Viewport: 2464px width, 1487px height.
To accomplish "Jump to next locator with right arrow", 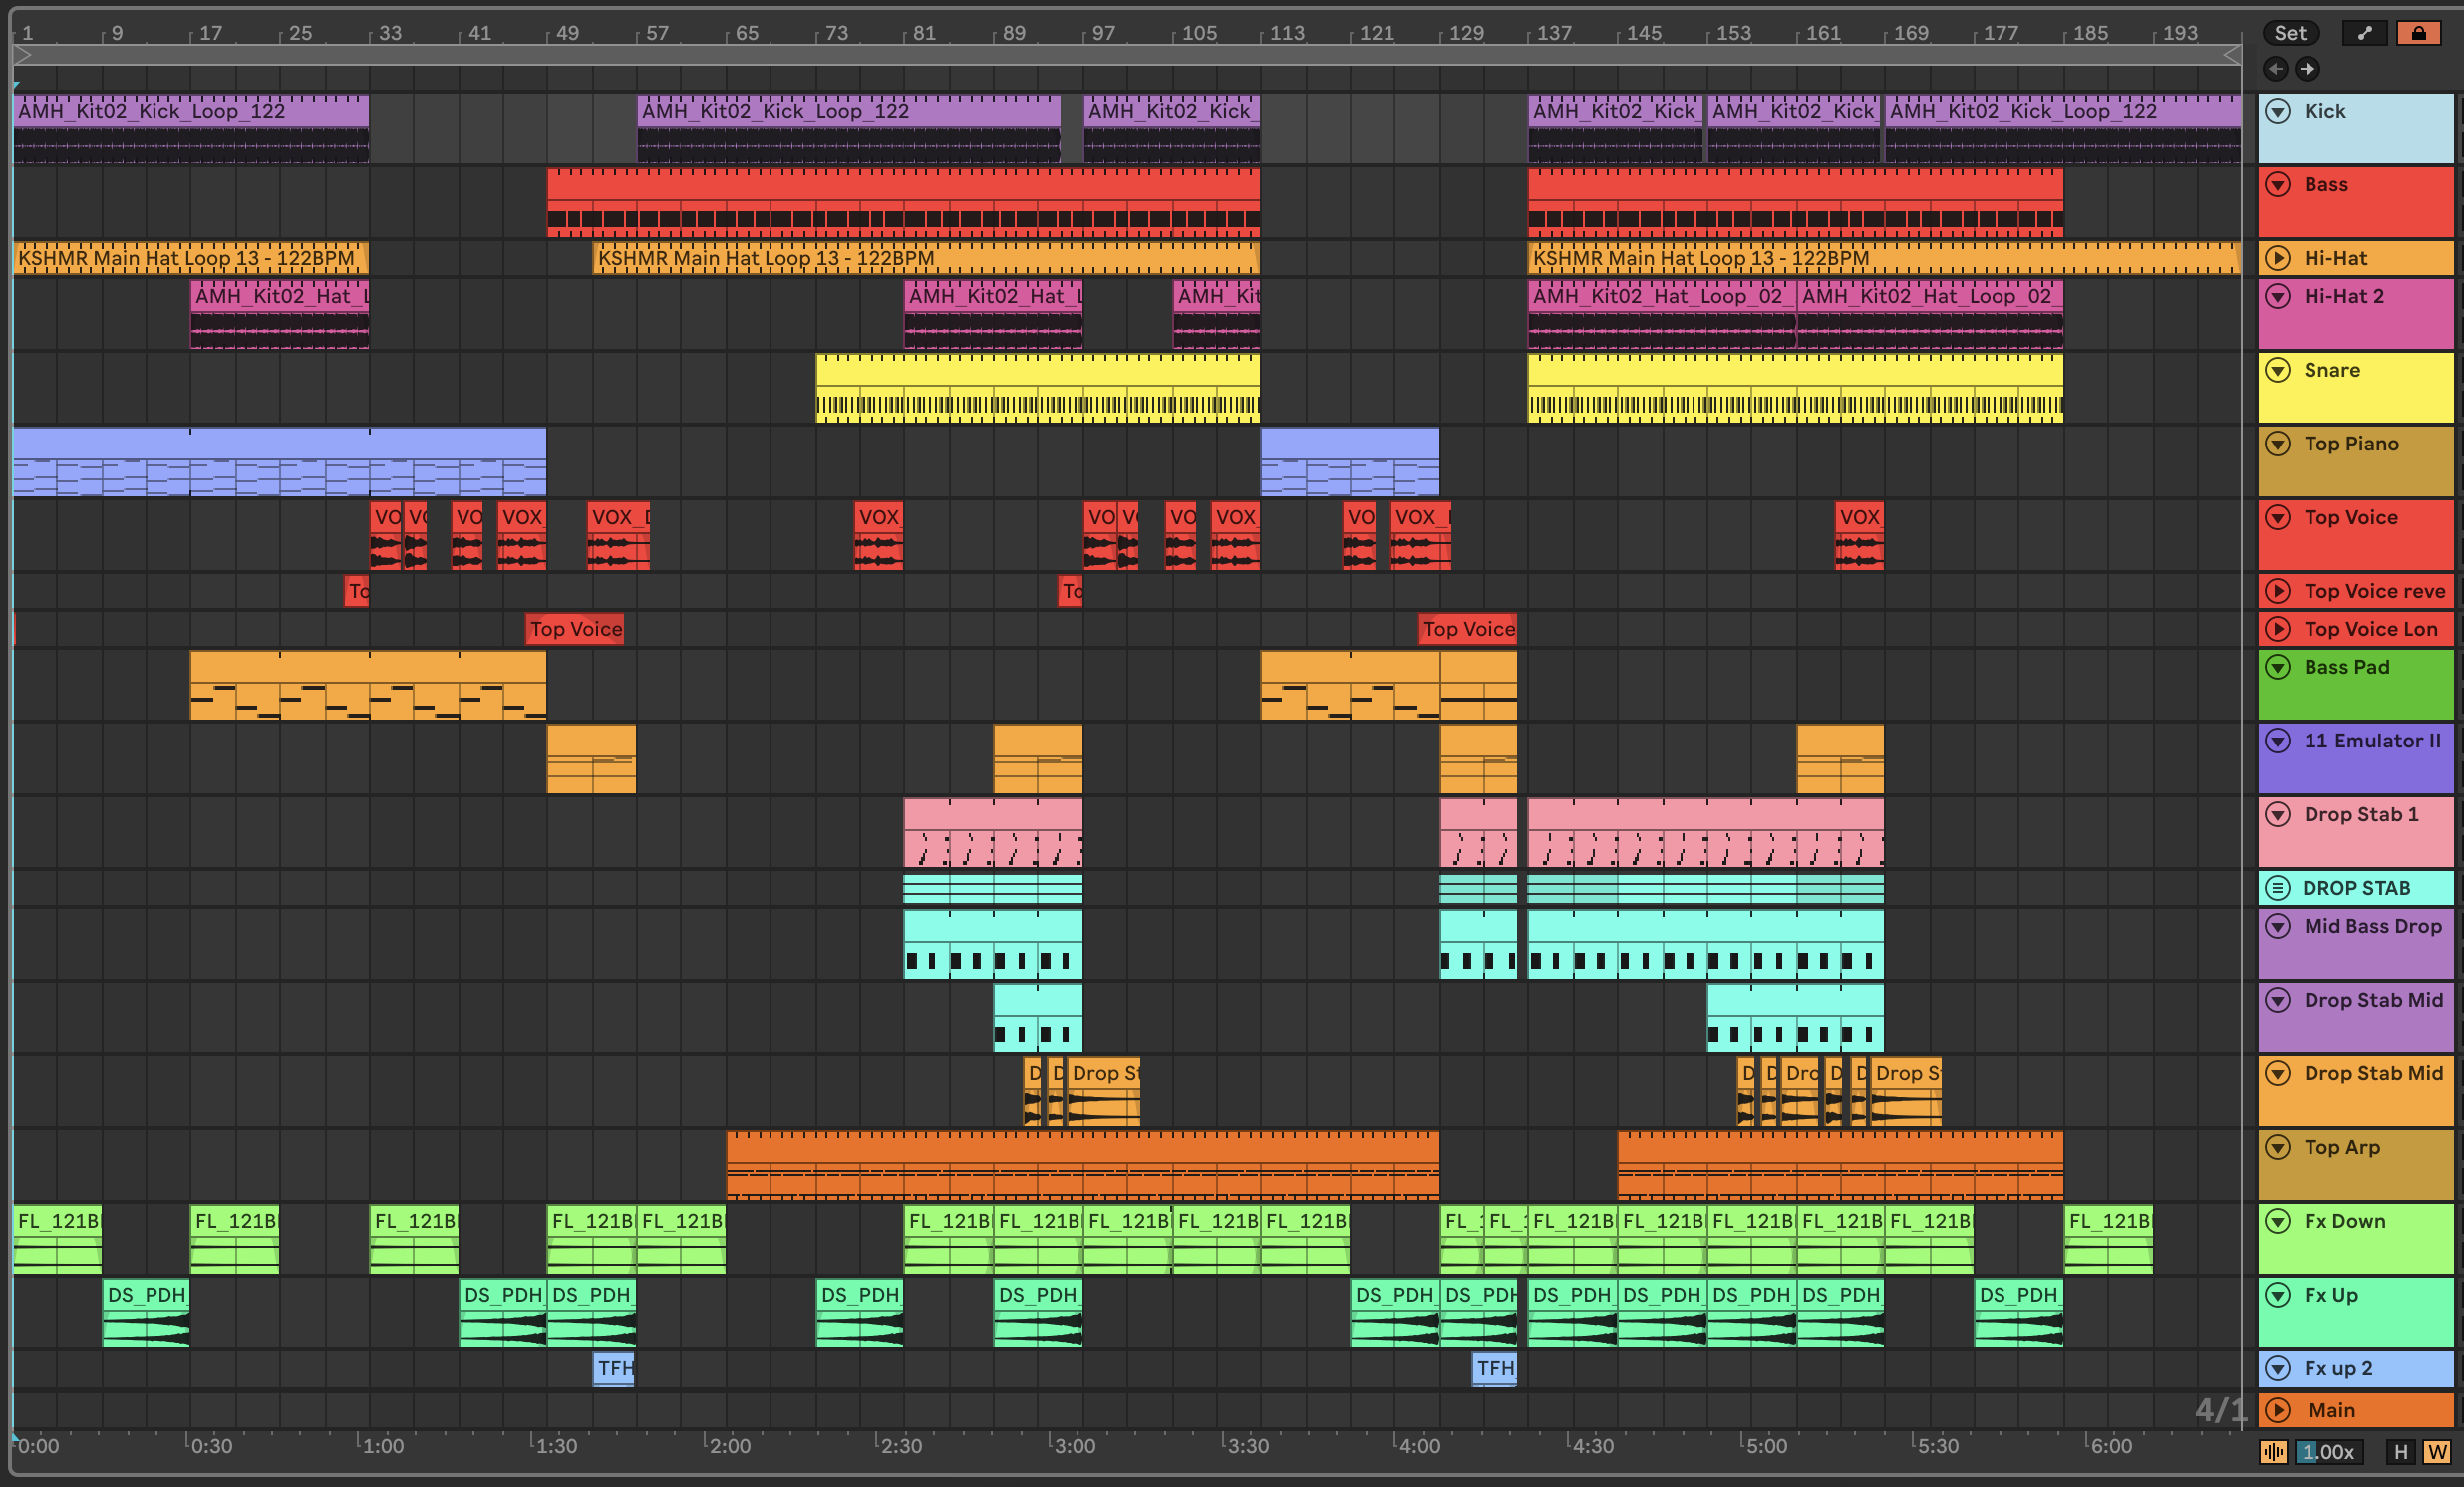I will click(x=2306, y=68).
